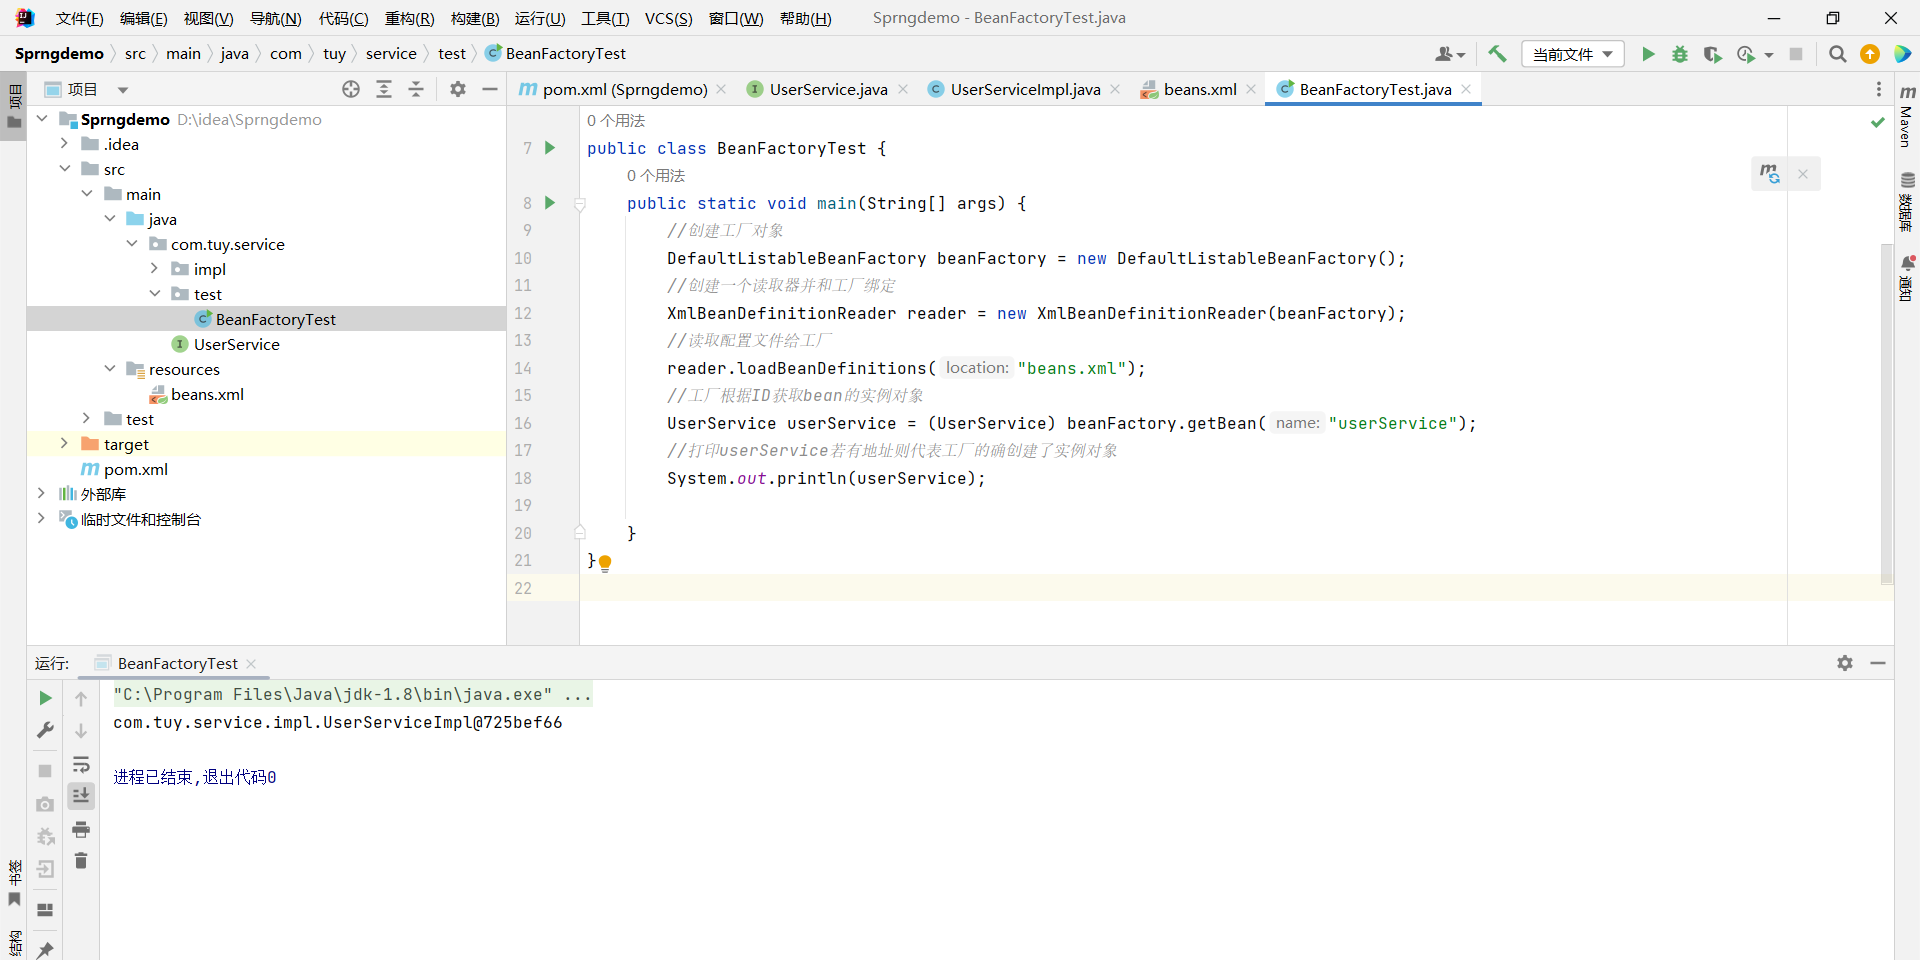Collapse the com.tuy.service package
Viewport: 1920px width, 960px height.
[x=132, y=244]
